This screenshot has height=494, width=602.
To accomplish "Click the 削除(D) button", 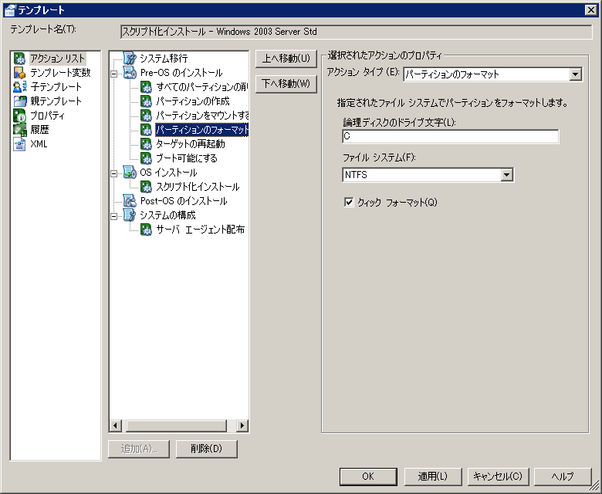I will (207, 449).
